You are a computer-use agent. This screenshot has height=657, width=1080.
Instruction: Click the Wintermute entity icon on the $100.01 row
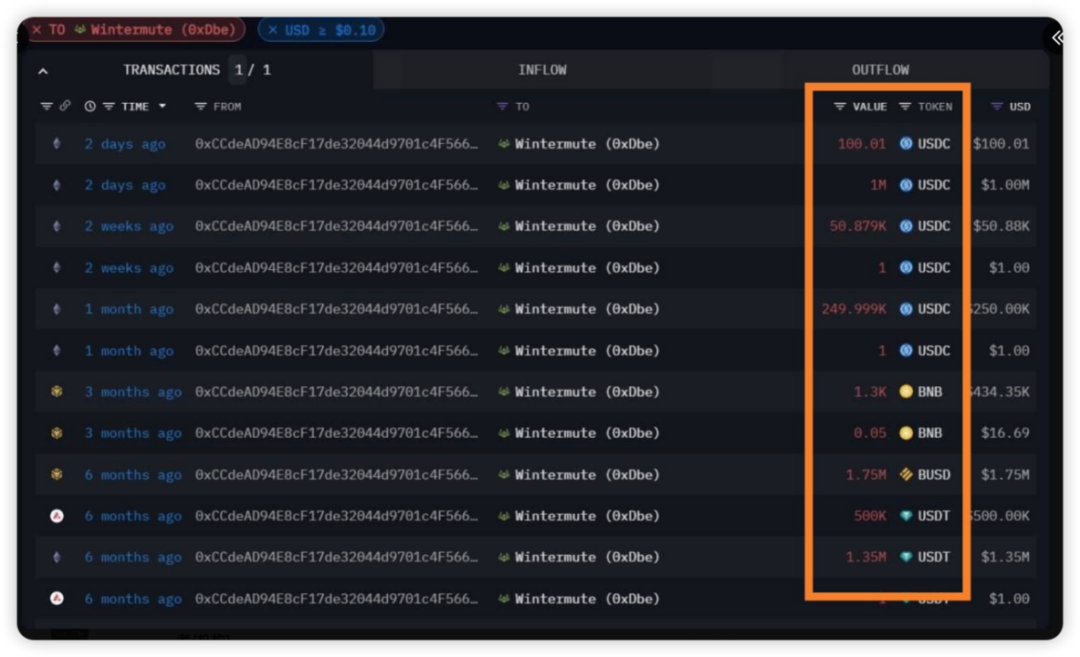point(503,144)
